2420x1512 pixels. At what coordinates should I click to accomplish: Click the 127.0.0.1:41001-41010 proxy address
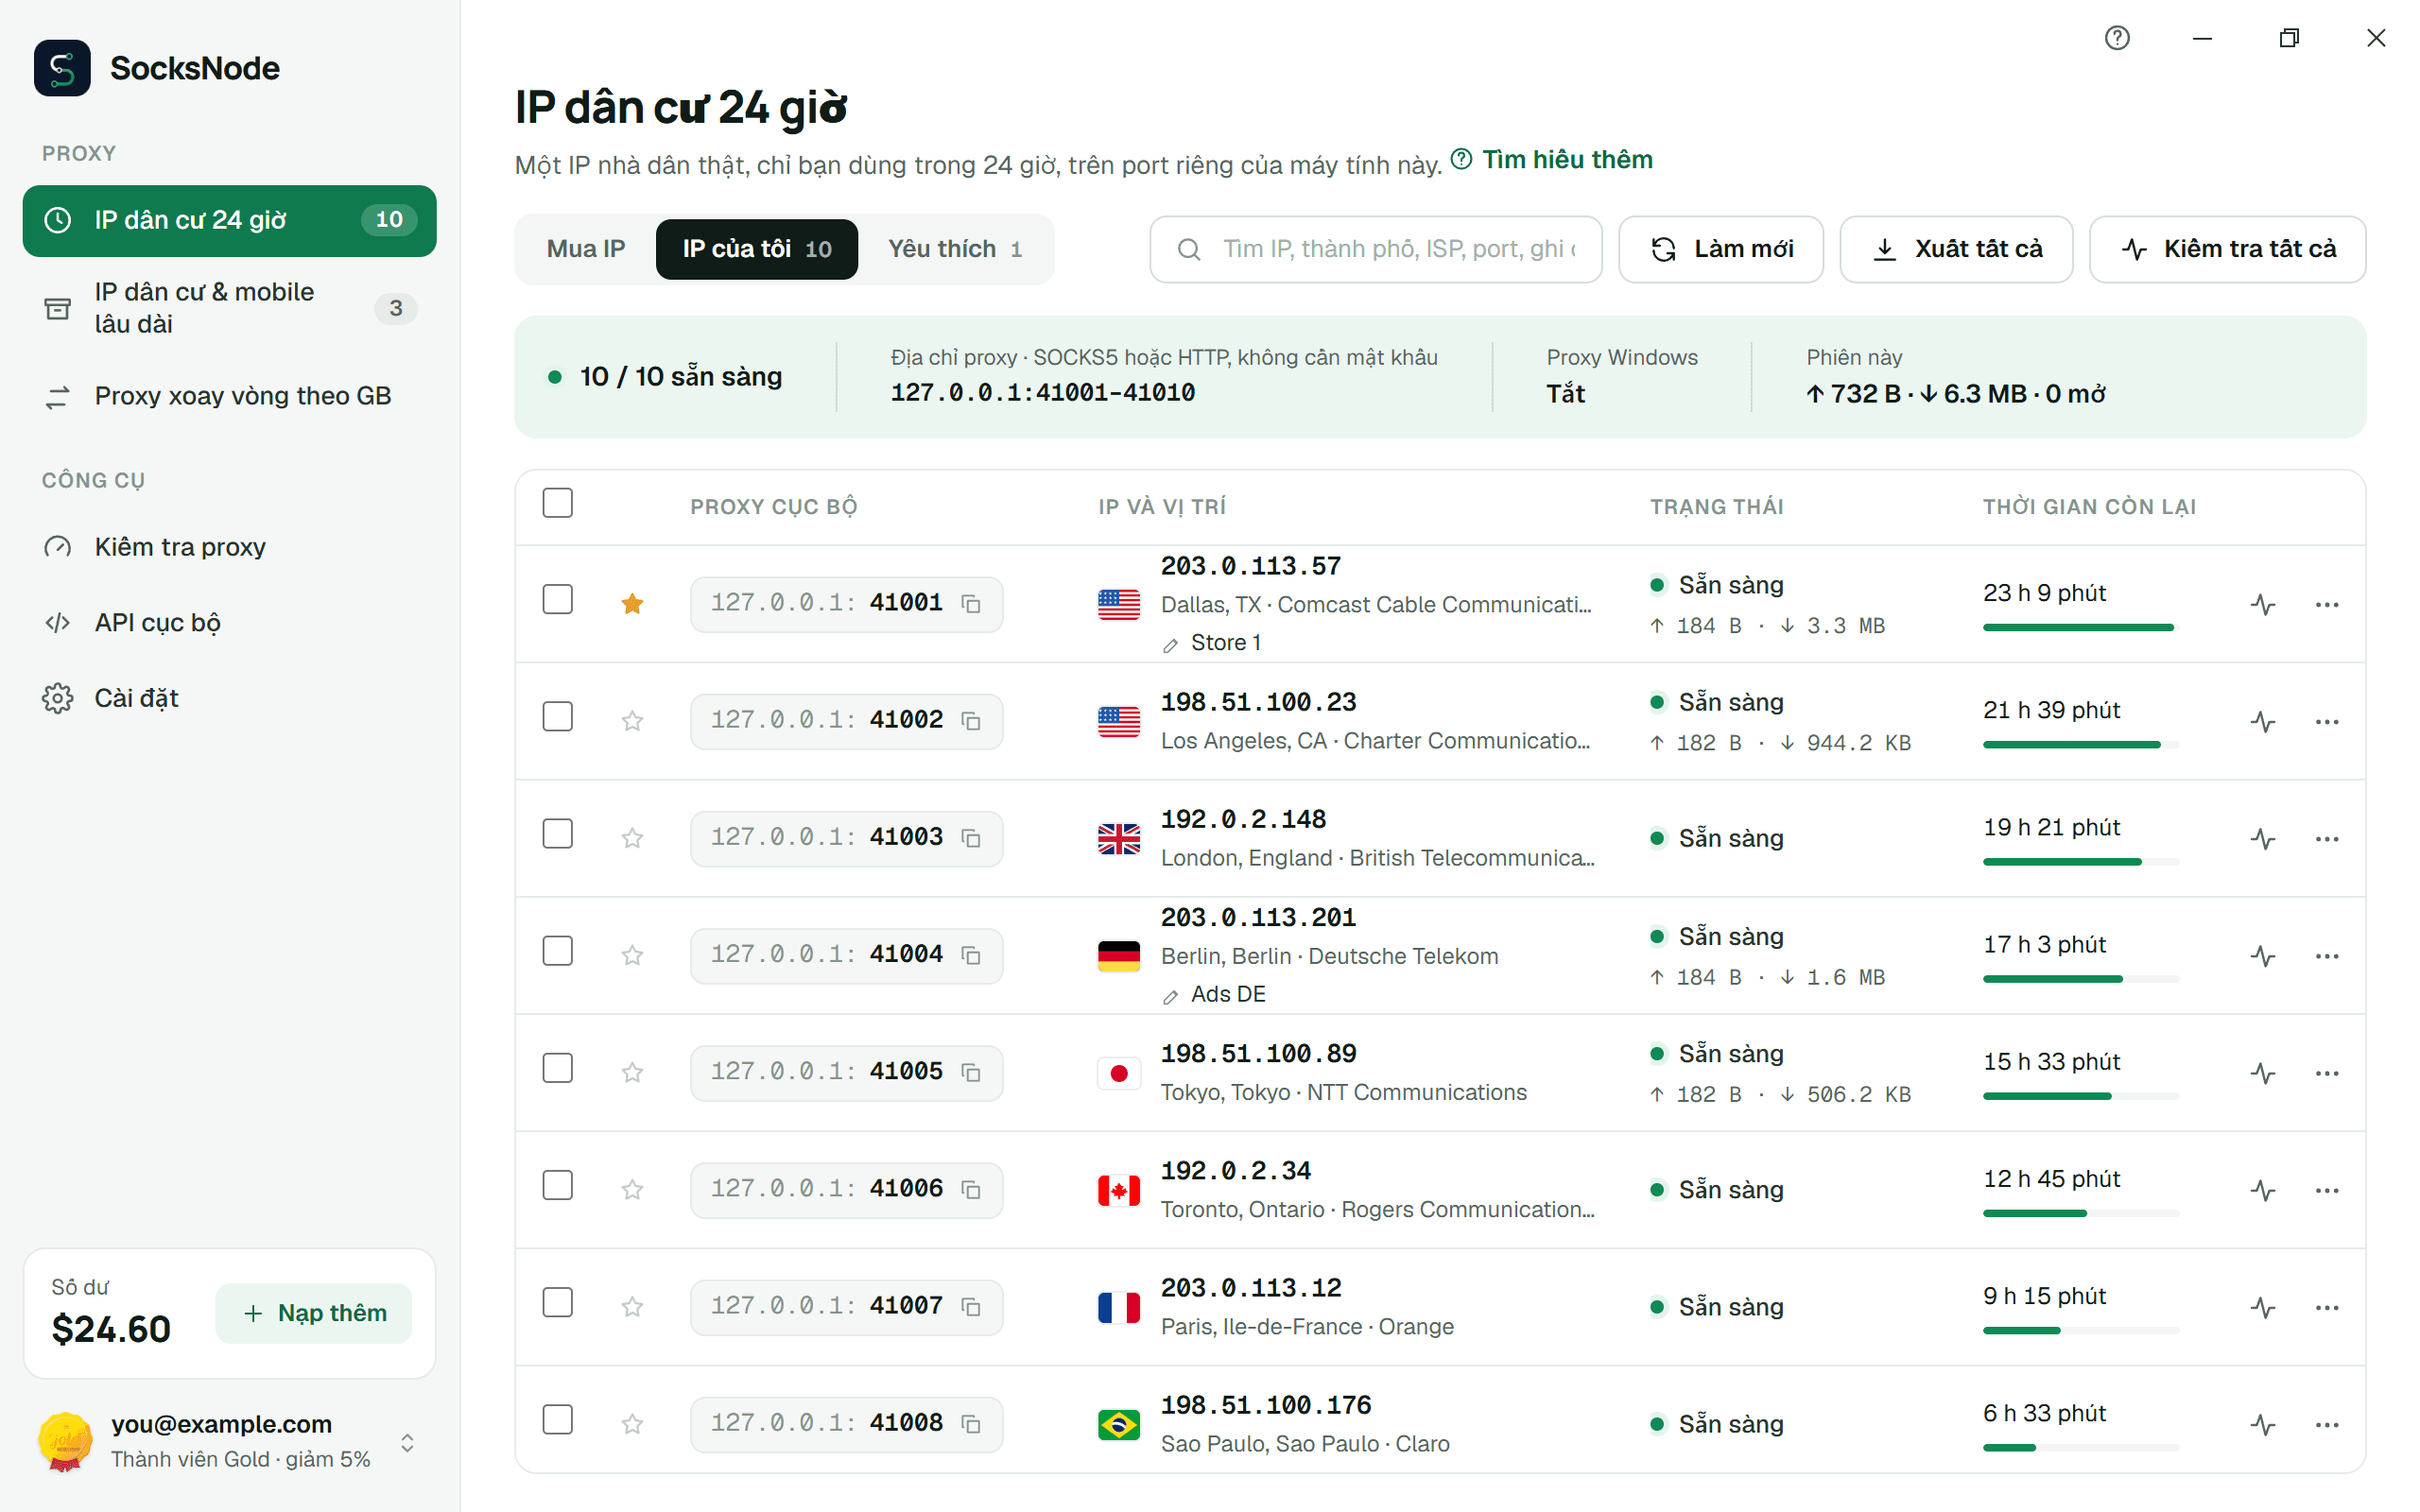click(1043, 393)
